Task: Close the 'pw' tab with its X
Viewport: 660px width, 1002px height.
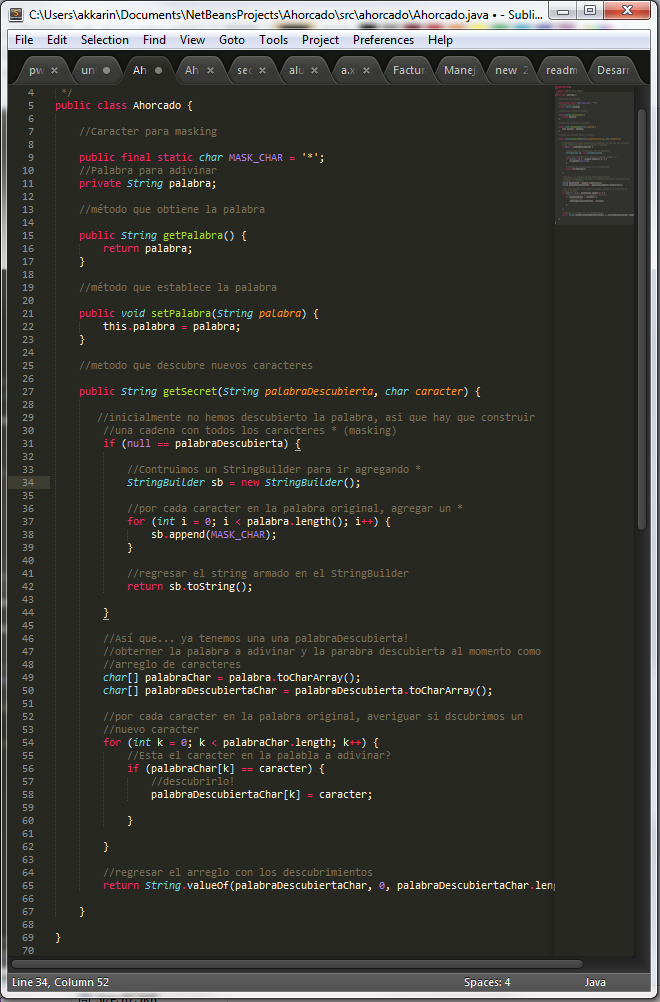Action: pyautogui.click(x=54, y=70)
